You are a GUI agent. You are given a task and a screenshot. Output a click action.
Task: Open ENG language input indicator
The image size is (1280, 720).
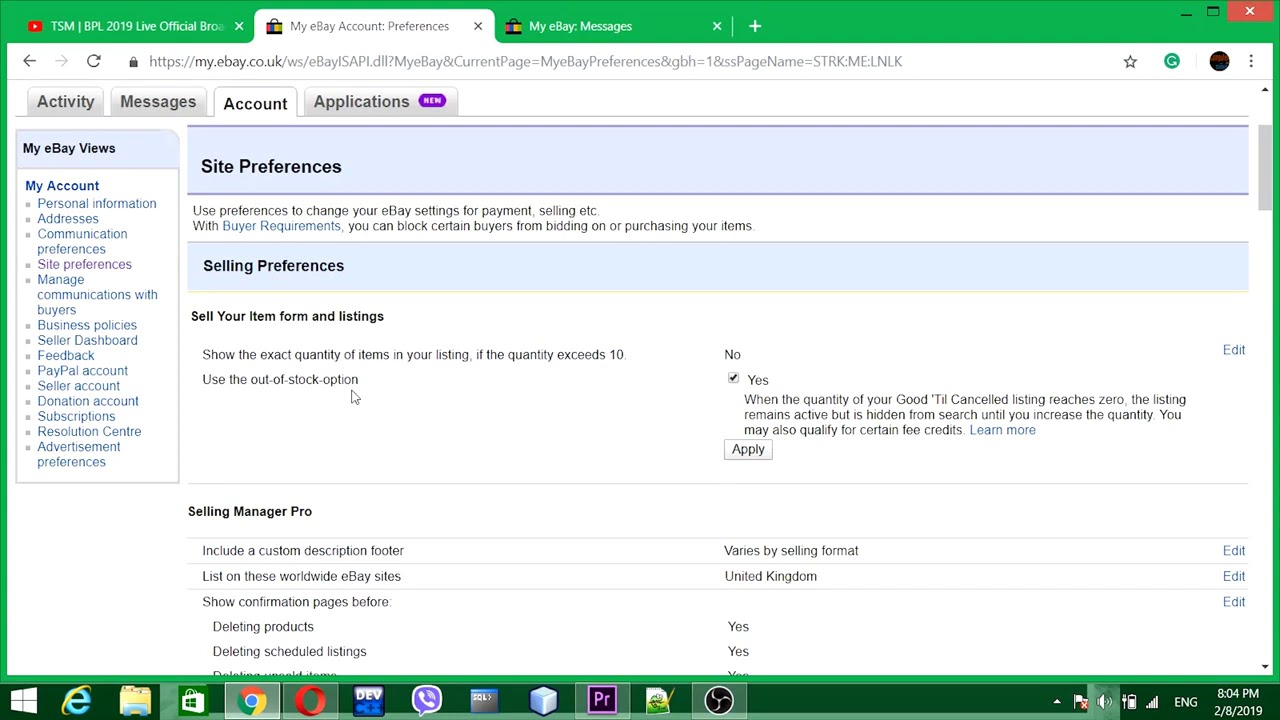coord(1186,702)
